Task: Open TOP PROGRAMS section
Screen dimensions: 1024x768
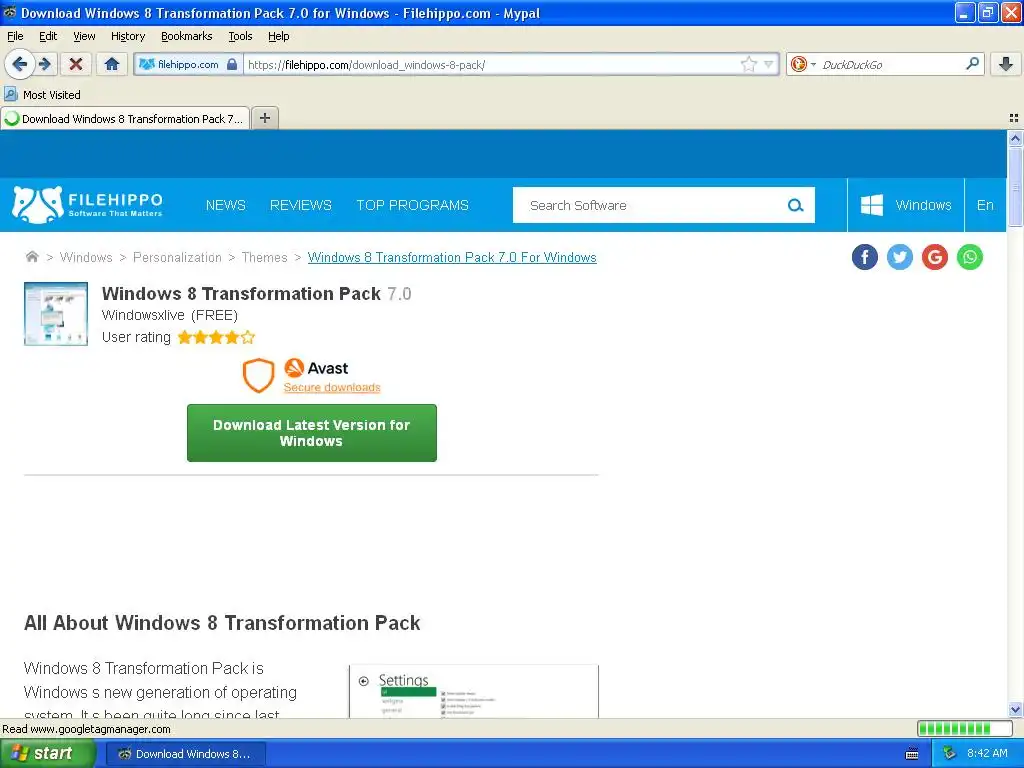Action: [412, 205]
